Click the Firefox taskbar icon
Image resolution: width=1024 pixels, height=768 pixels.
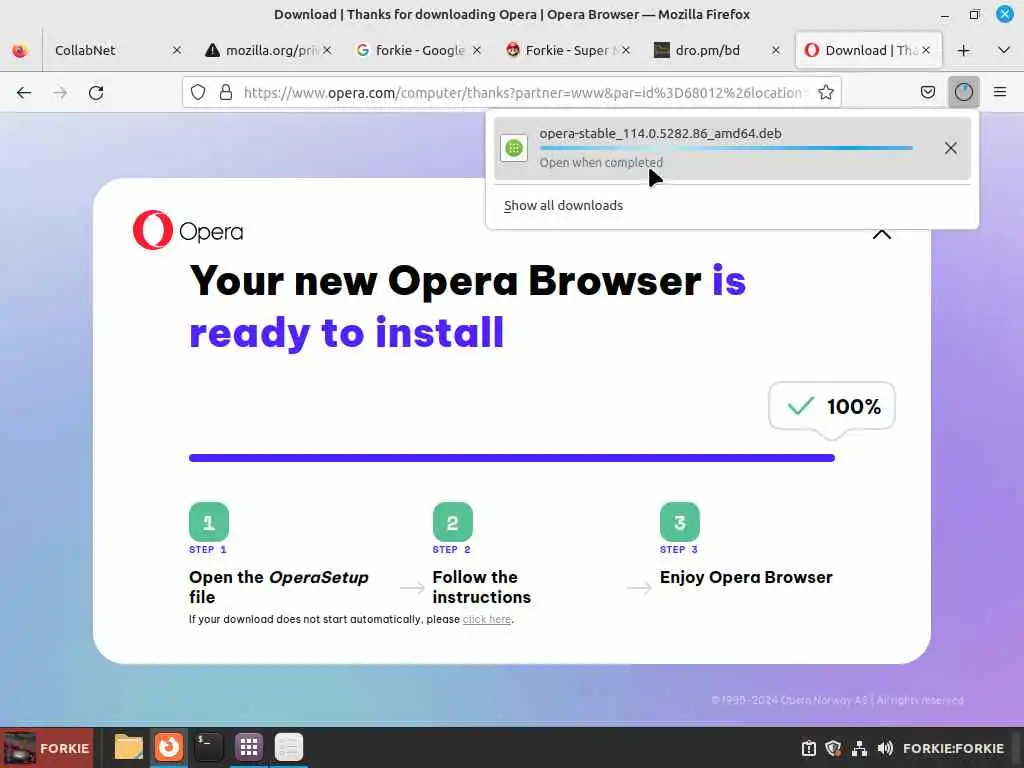click(168, 747)
